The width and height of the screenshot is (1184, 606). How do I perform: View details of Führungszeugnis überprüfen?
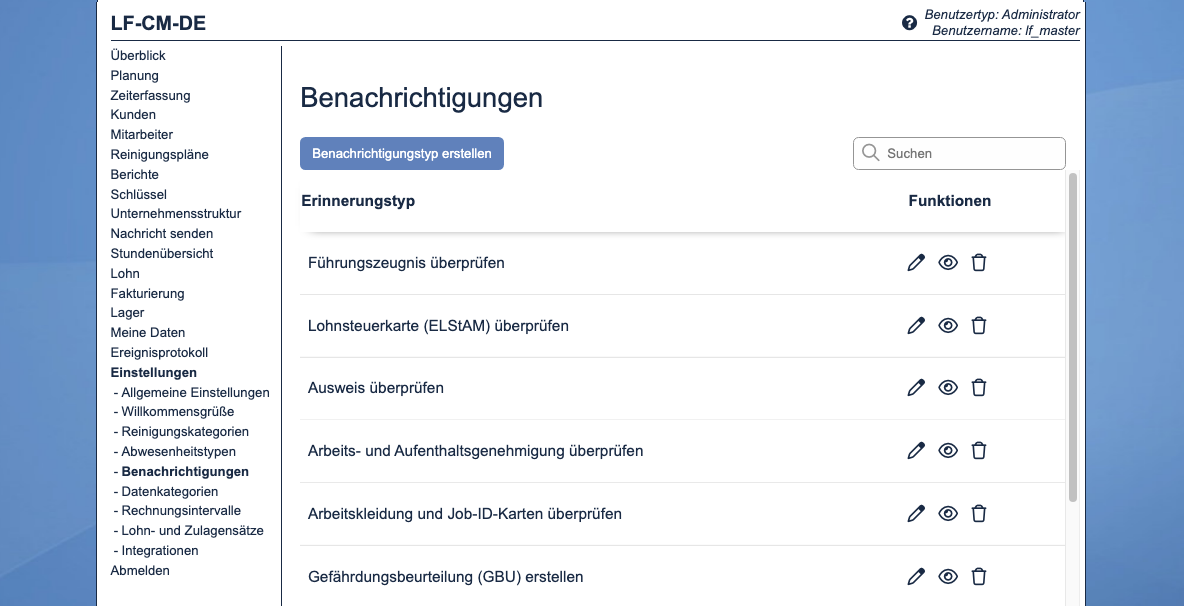tap(947, 262)
